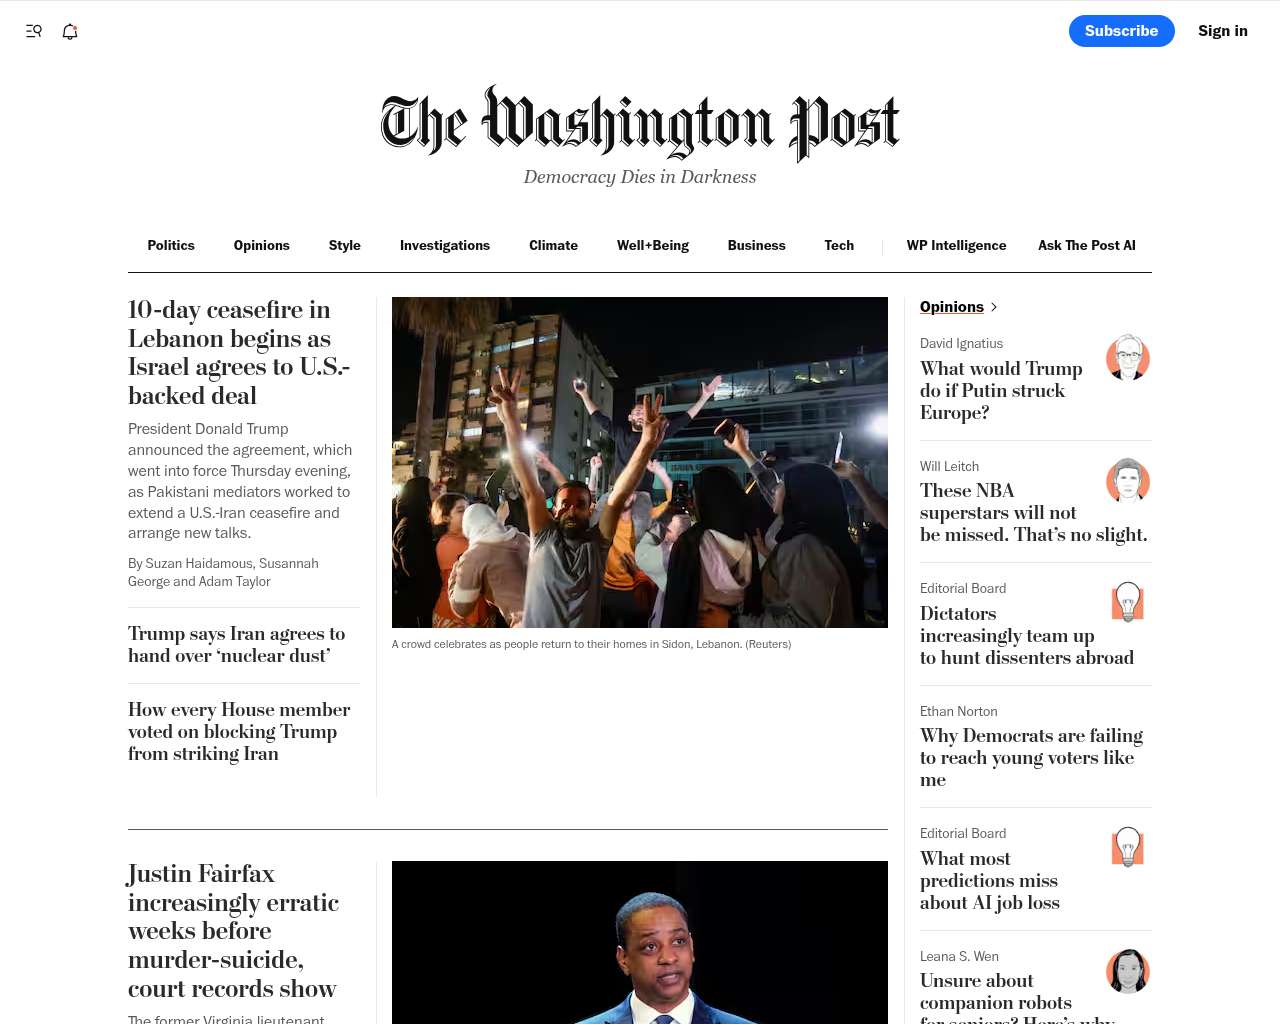The image size is (1280, 1024).
Task: Read Trump says Iran 'nuclear dust' story
Action: click(236, 645)
